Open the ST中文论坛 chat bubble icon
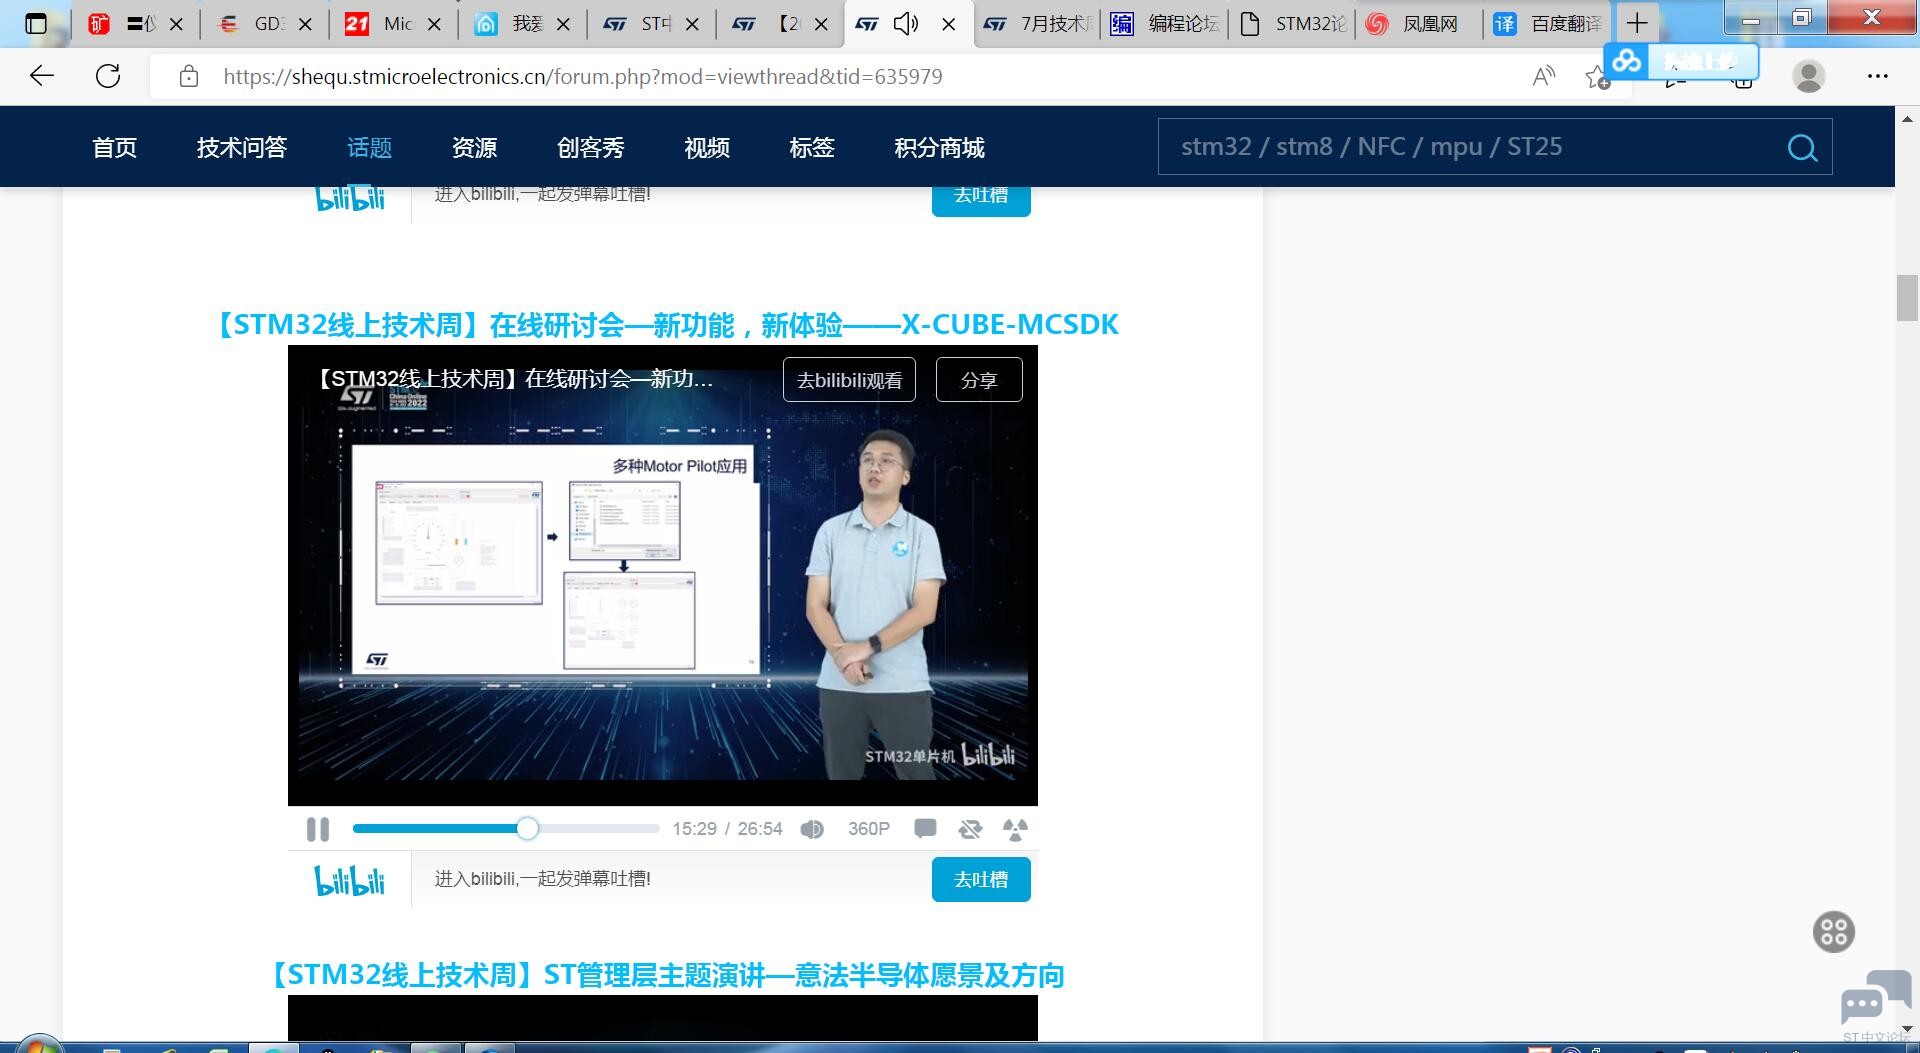This screenshot has width=1920, height=1053. point(1875,998)
